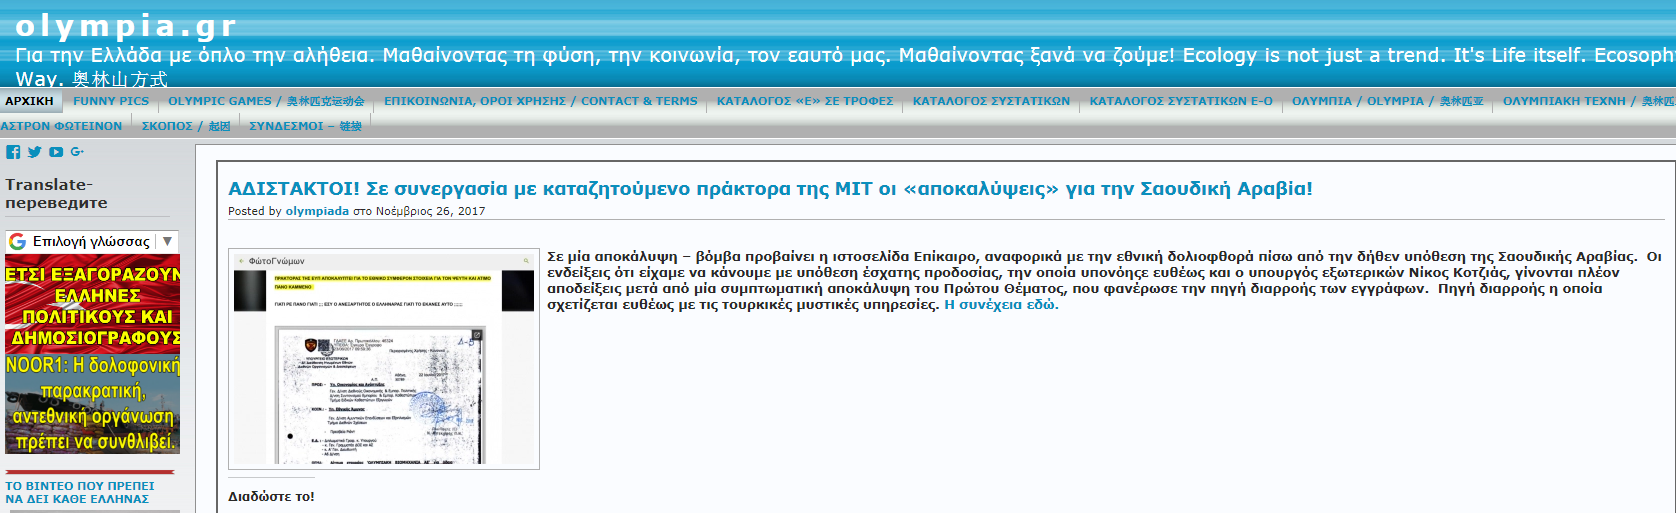Follow the Η συνέχεια εδώ link
The width and height of the screenshot is (1676, 513).
1001,305
